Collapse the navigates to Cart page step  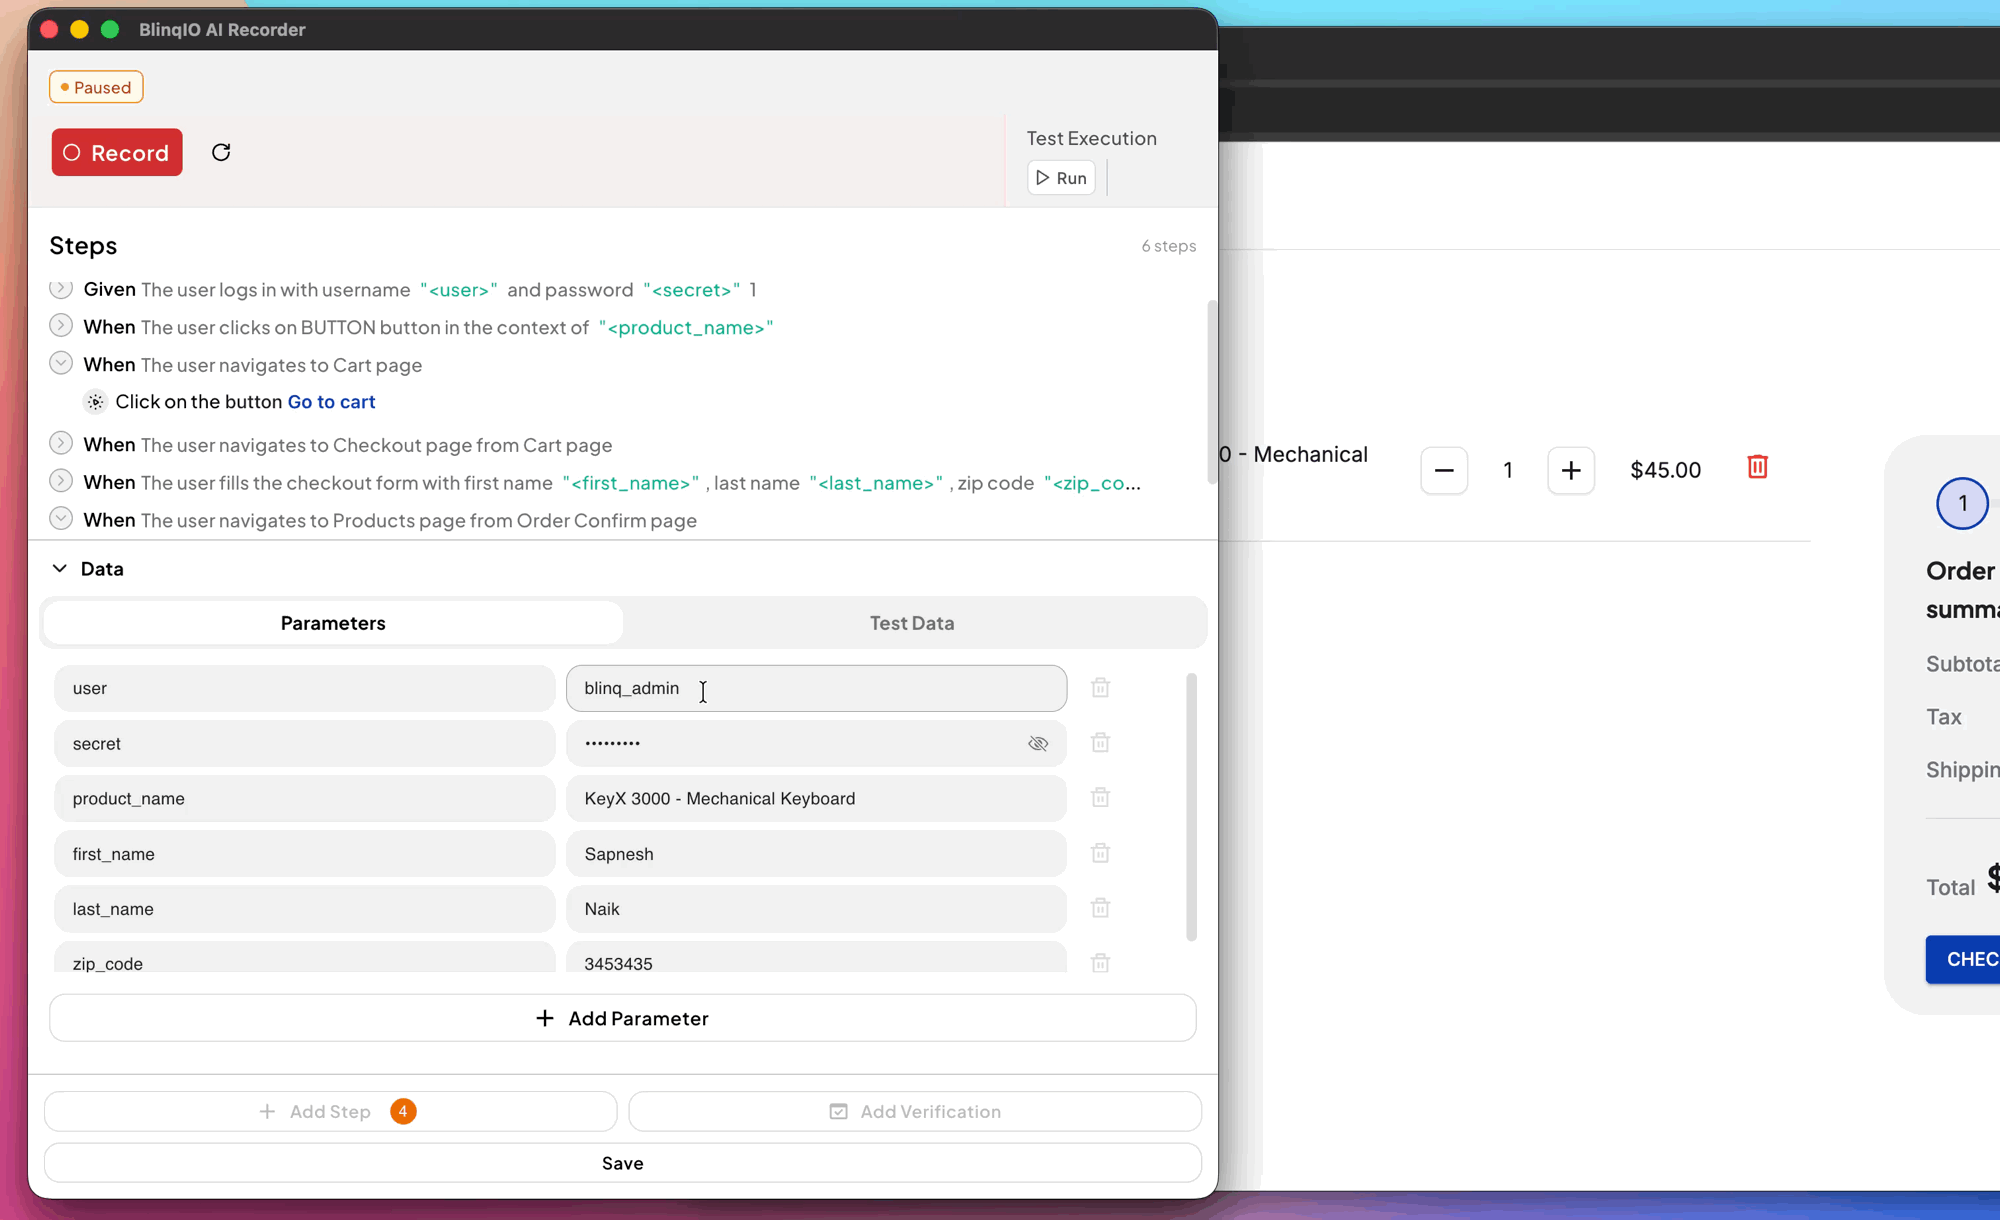pyautogui.click(x=61, y=364)
